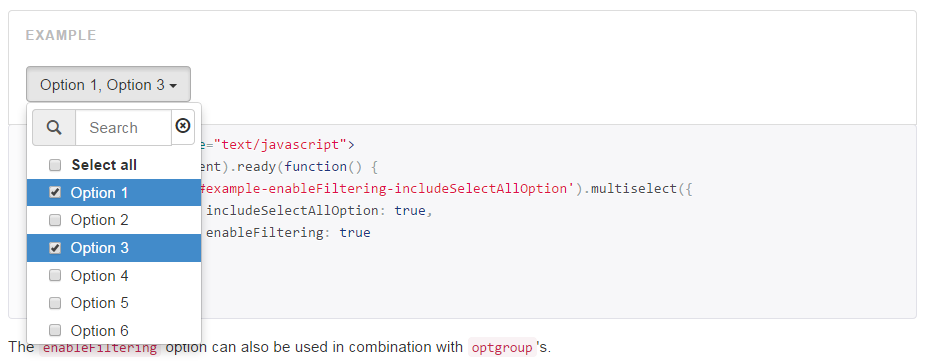Select the Option 2 list item label
Screen dimensions: 926x361
pos(99,220)
